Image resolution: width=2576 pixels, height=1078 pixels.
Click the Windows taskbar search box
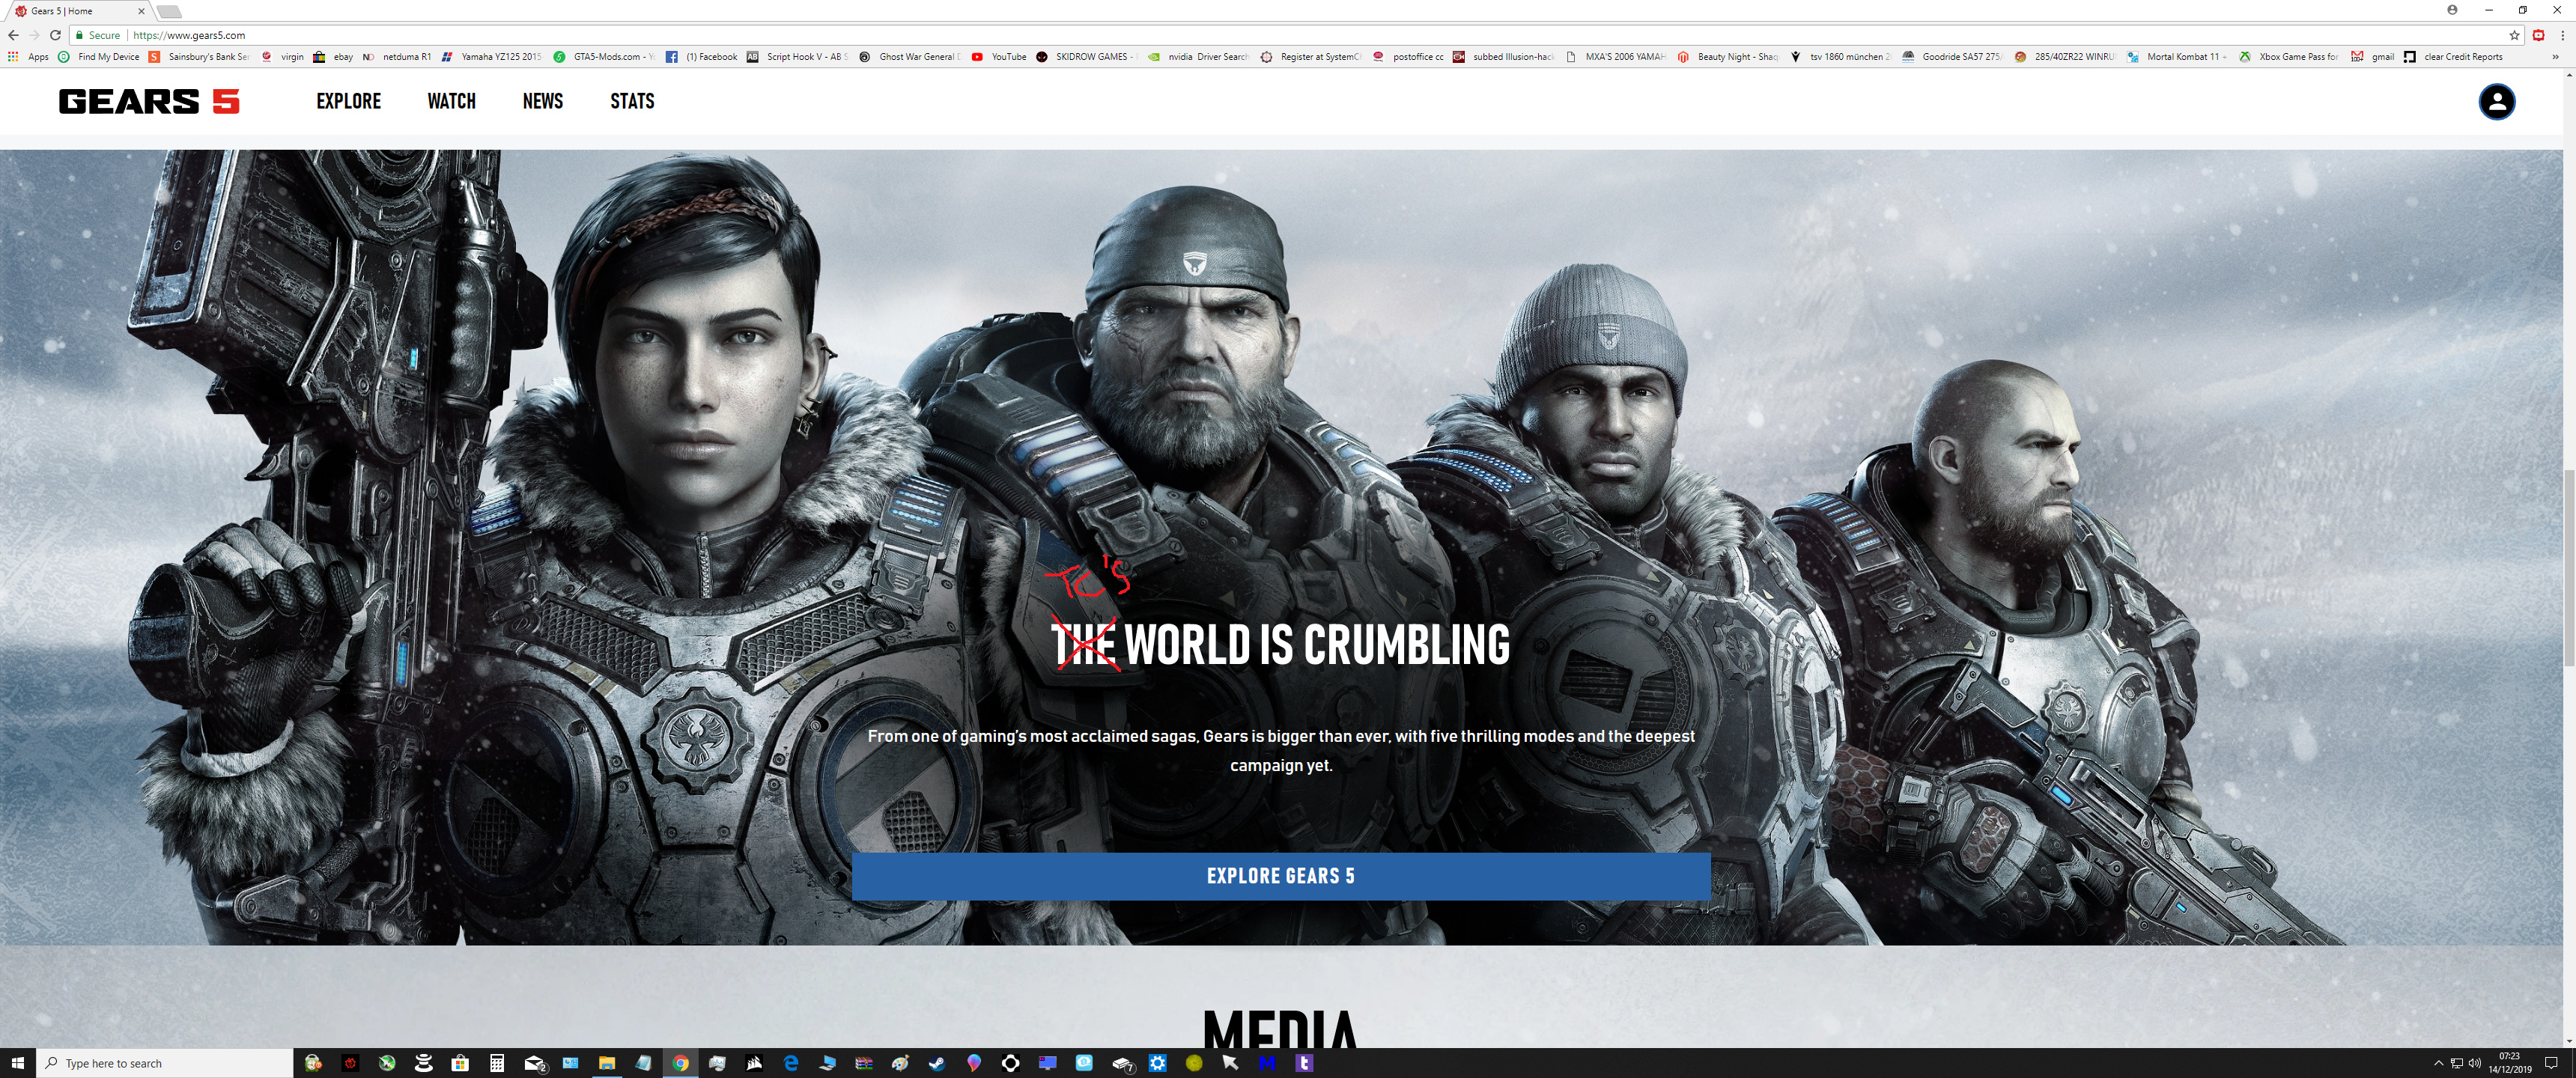tap(165, 1063)
